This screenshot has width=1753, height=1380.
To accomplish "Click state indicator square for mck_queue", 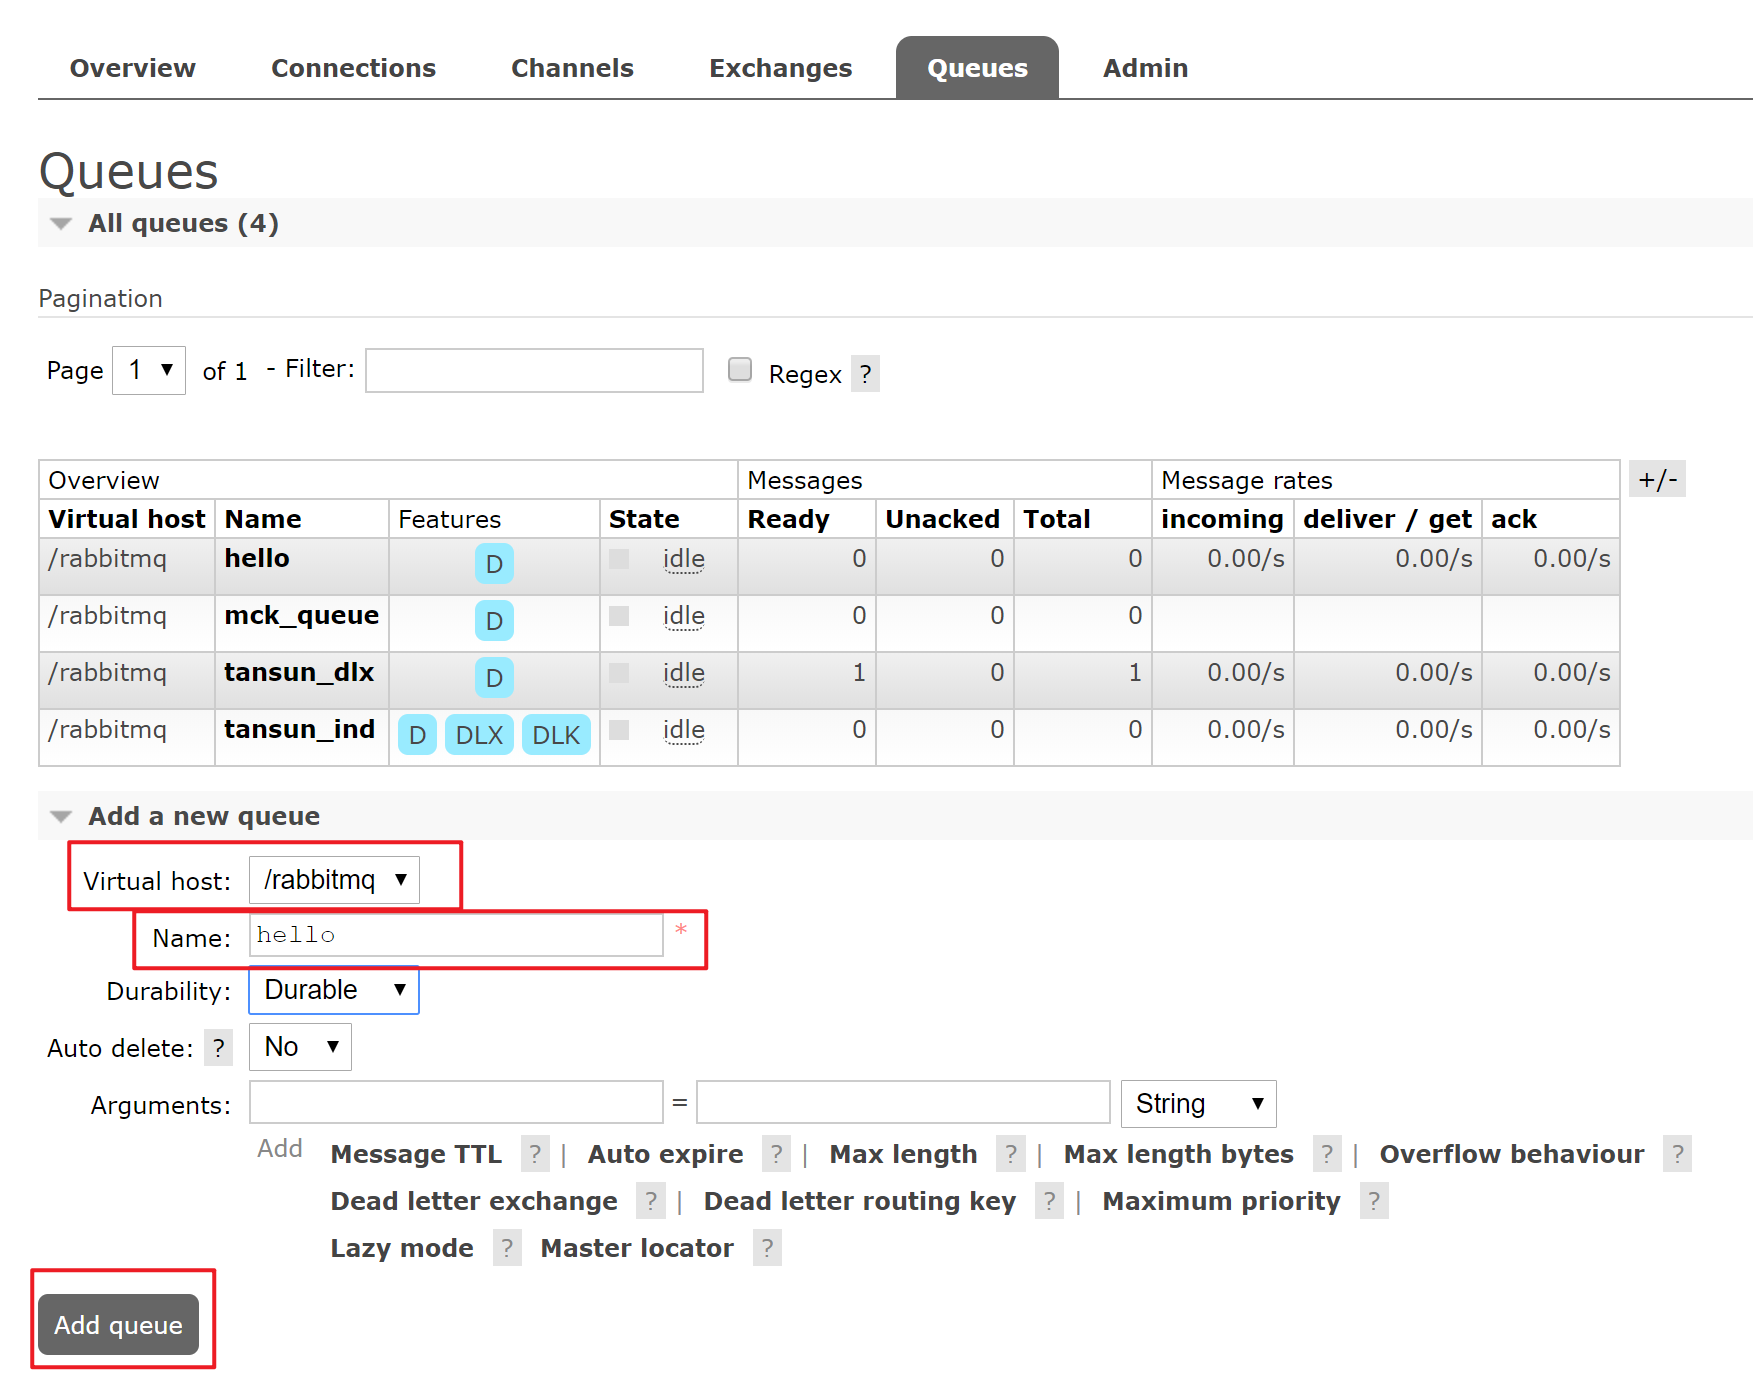I will pos(619,616).
